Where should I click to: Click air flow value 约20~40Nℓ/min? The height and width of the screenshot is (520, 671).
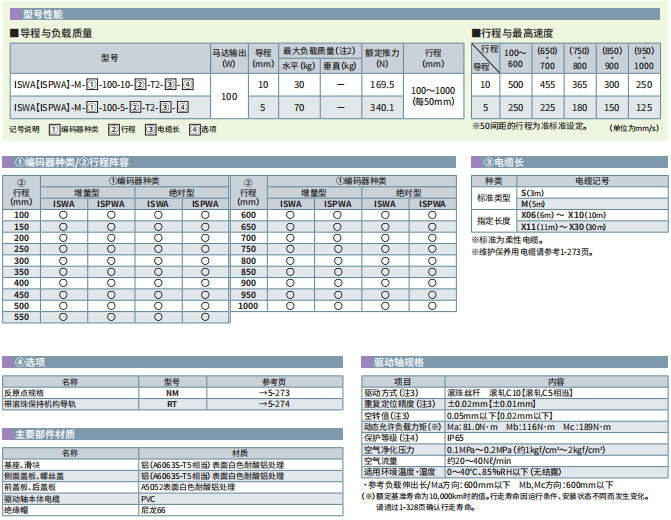point(479,461)
